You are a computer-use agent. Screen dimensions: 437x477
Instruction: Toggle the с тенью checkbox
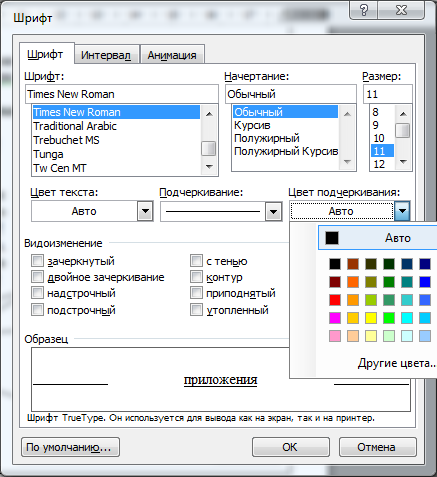[x=196, y=261]
